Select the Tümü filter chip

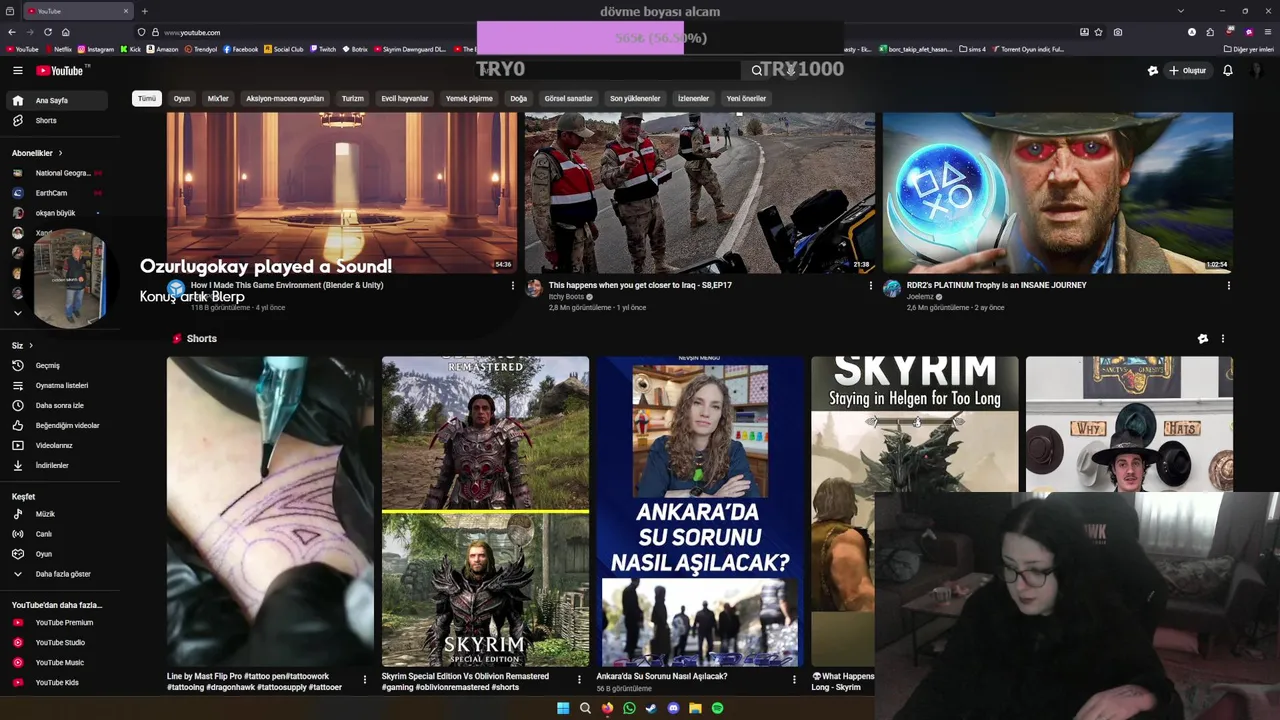tap(147, 98)
